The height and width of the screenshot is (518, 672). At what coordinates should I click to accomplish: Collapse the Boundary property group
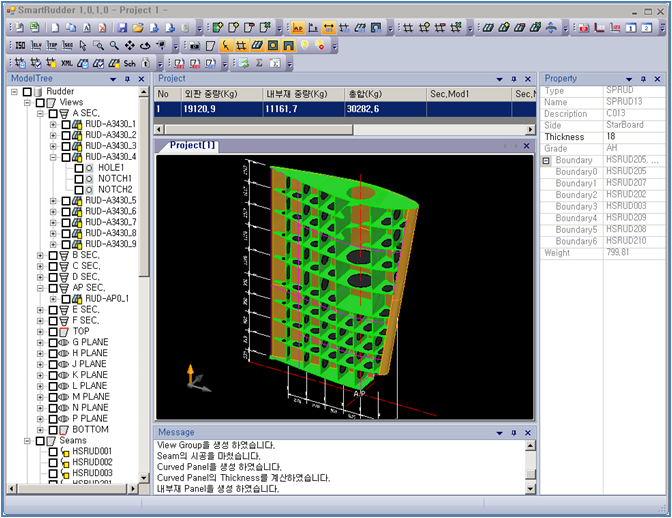pos(547,160)
